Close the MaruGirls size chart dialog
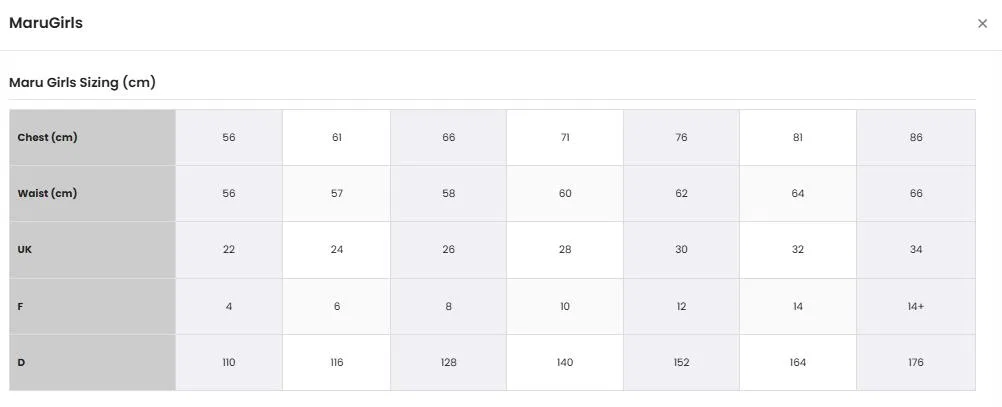 982,24
